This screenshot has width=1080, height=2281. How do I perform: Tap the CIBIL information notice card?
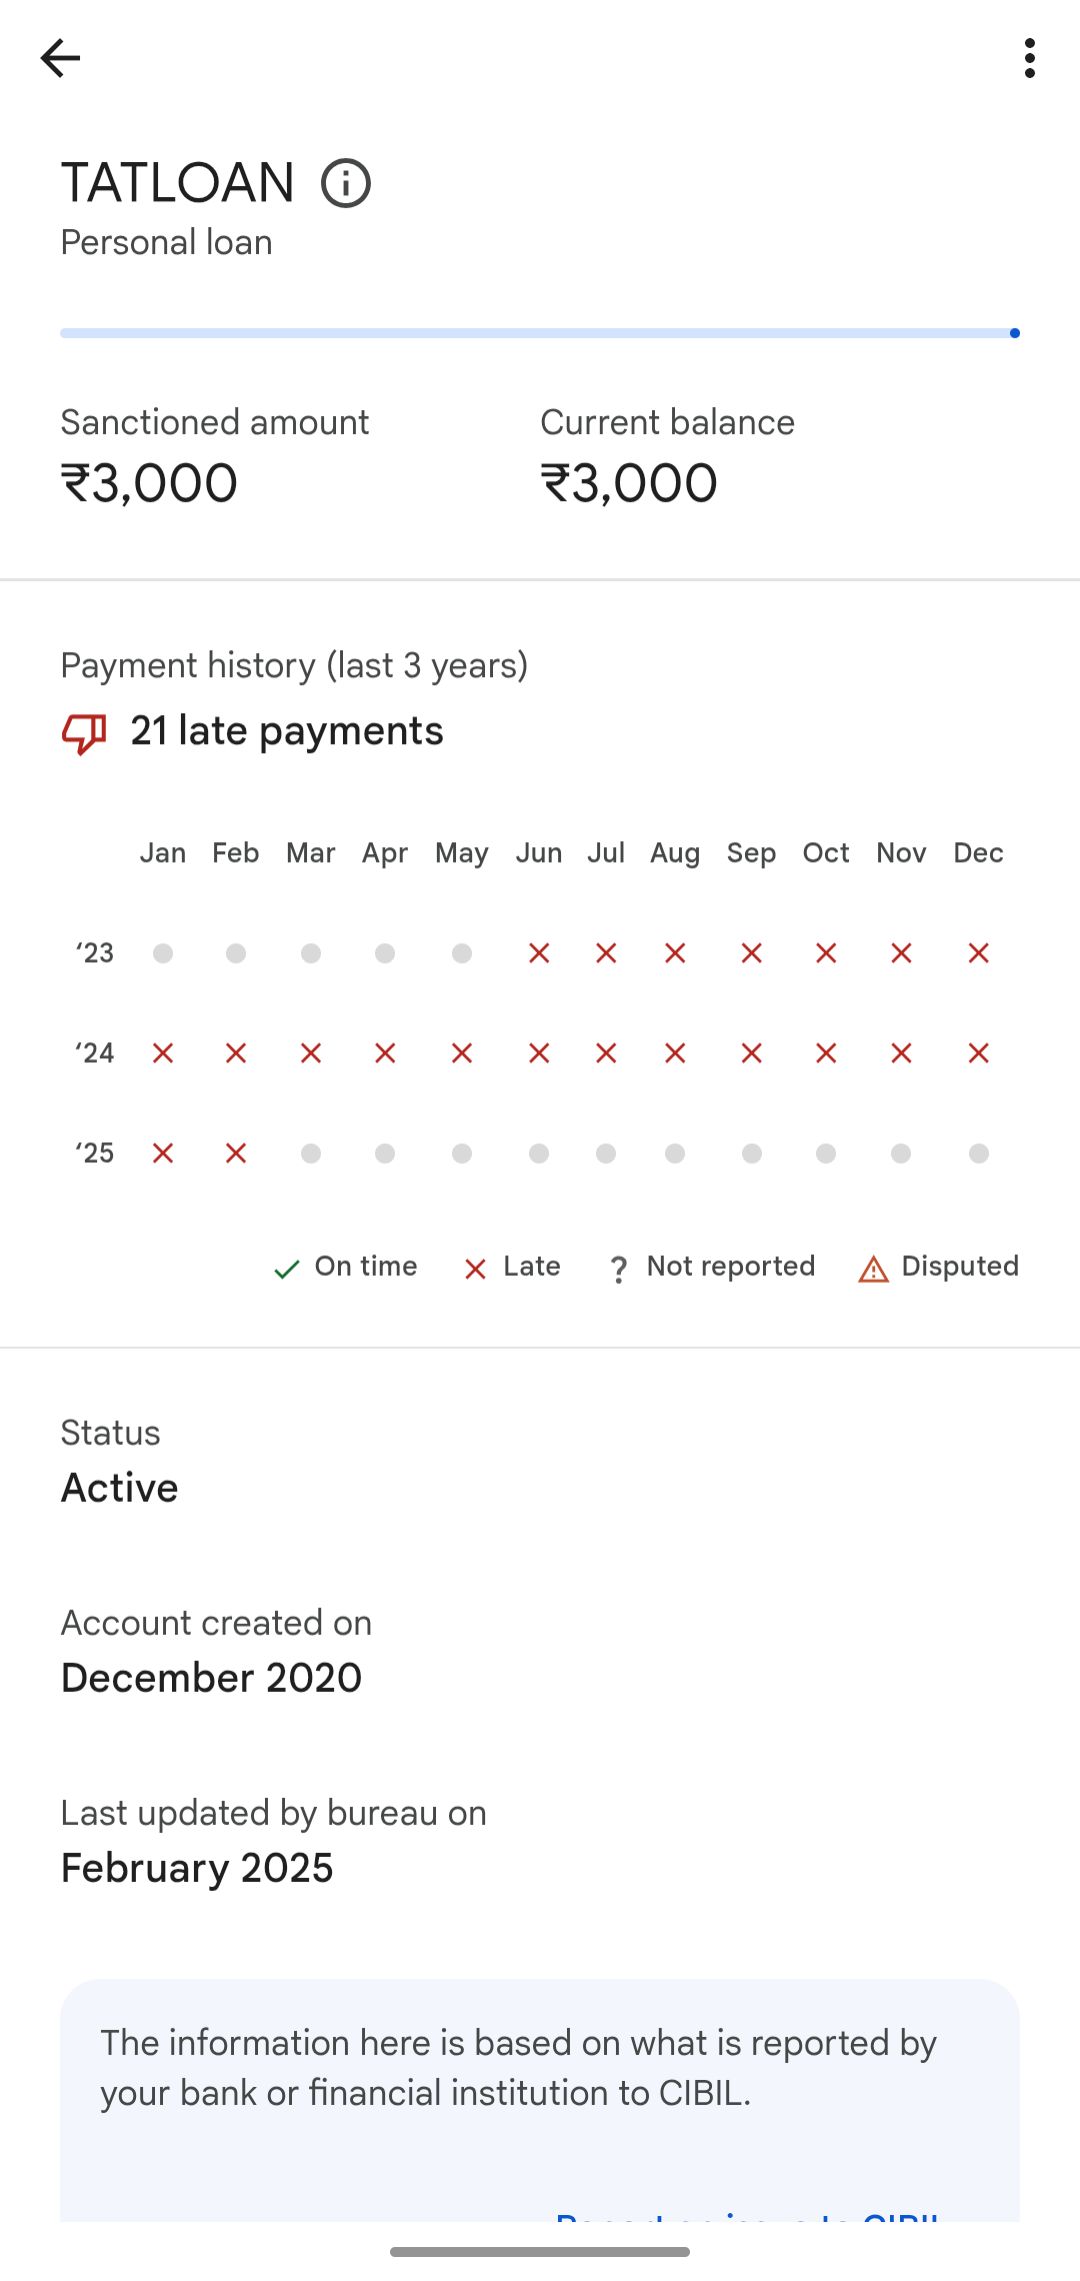point(540,2100)
